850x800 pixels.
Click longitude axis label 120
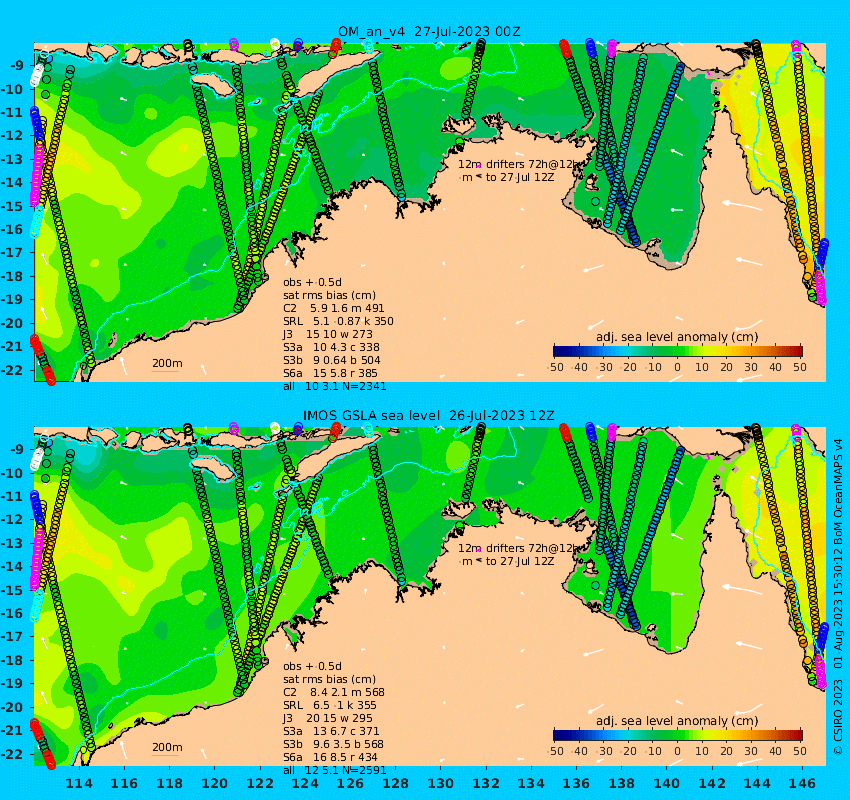pyautogui.click(x=215, y=783)
